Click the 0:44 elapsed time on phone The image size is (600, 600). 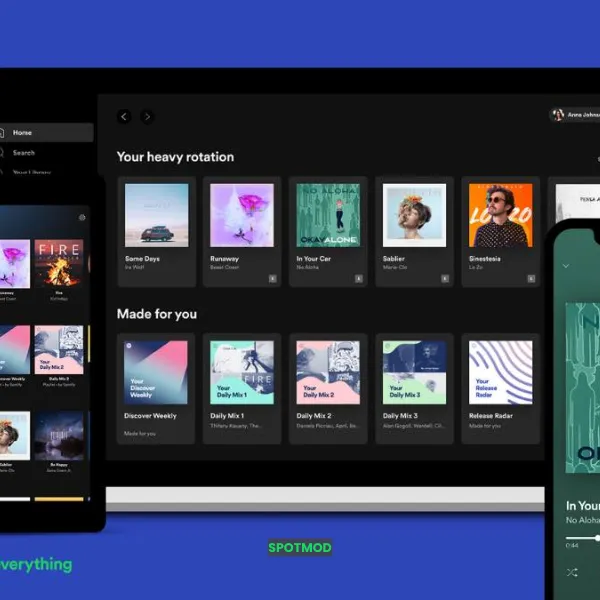[x=572, y=545]
